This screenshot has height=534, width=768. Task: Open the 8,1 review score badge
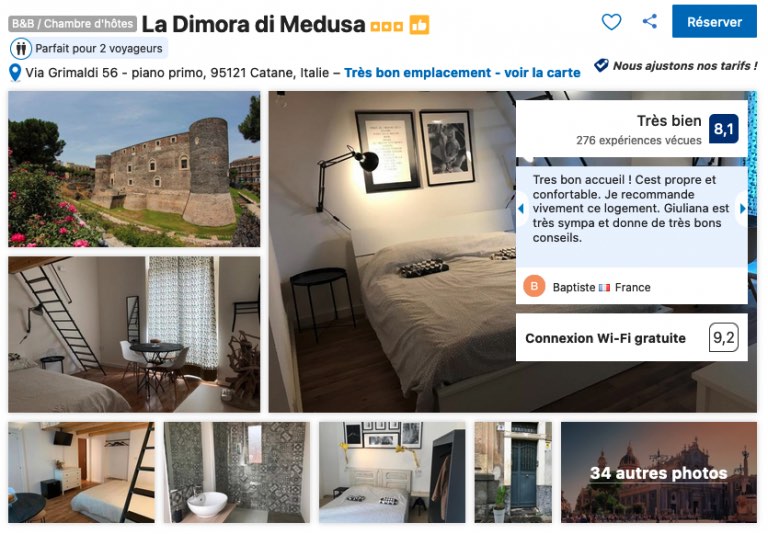point(723,129)
